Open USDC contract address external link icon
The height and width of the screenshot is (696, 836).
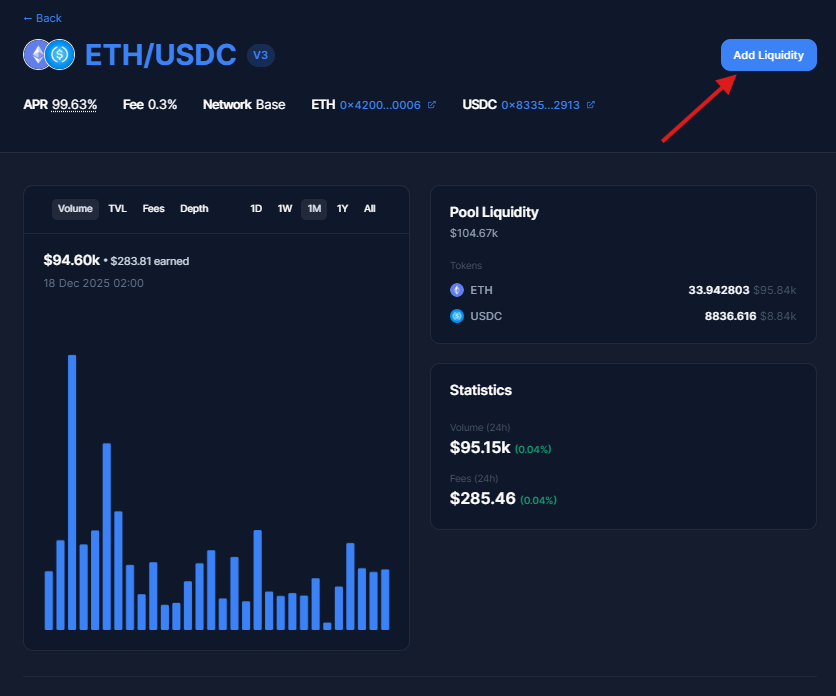[x=591, y=105]
